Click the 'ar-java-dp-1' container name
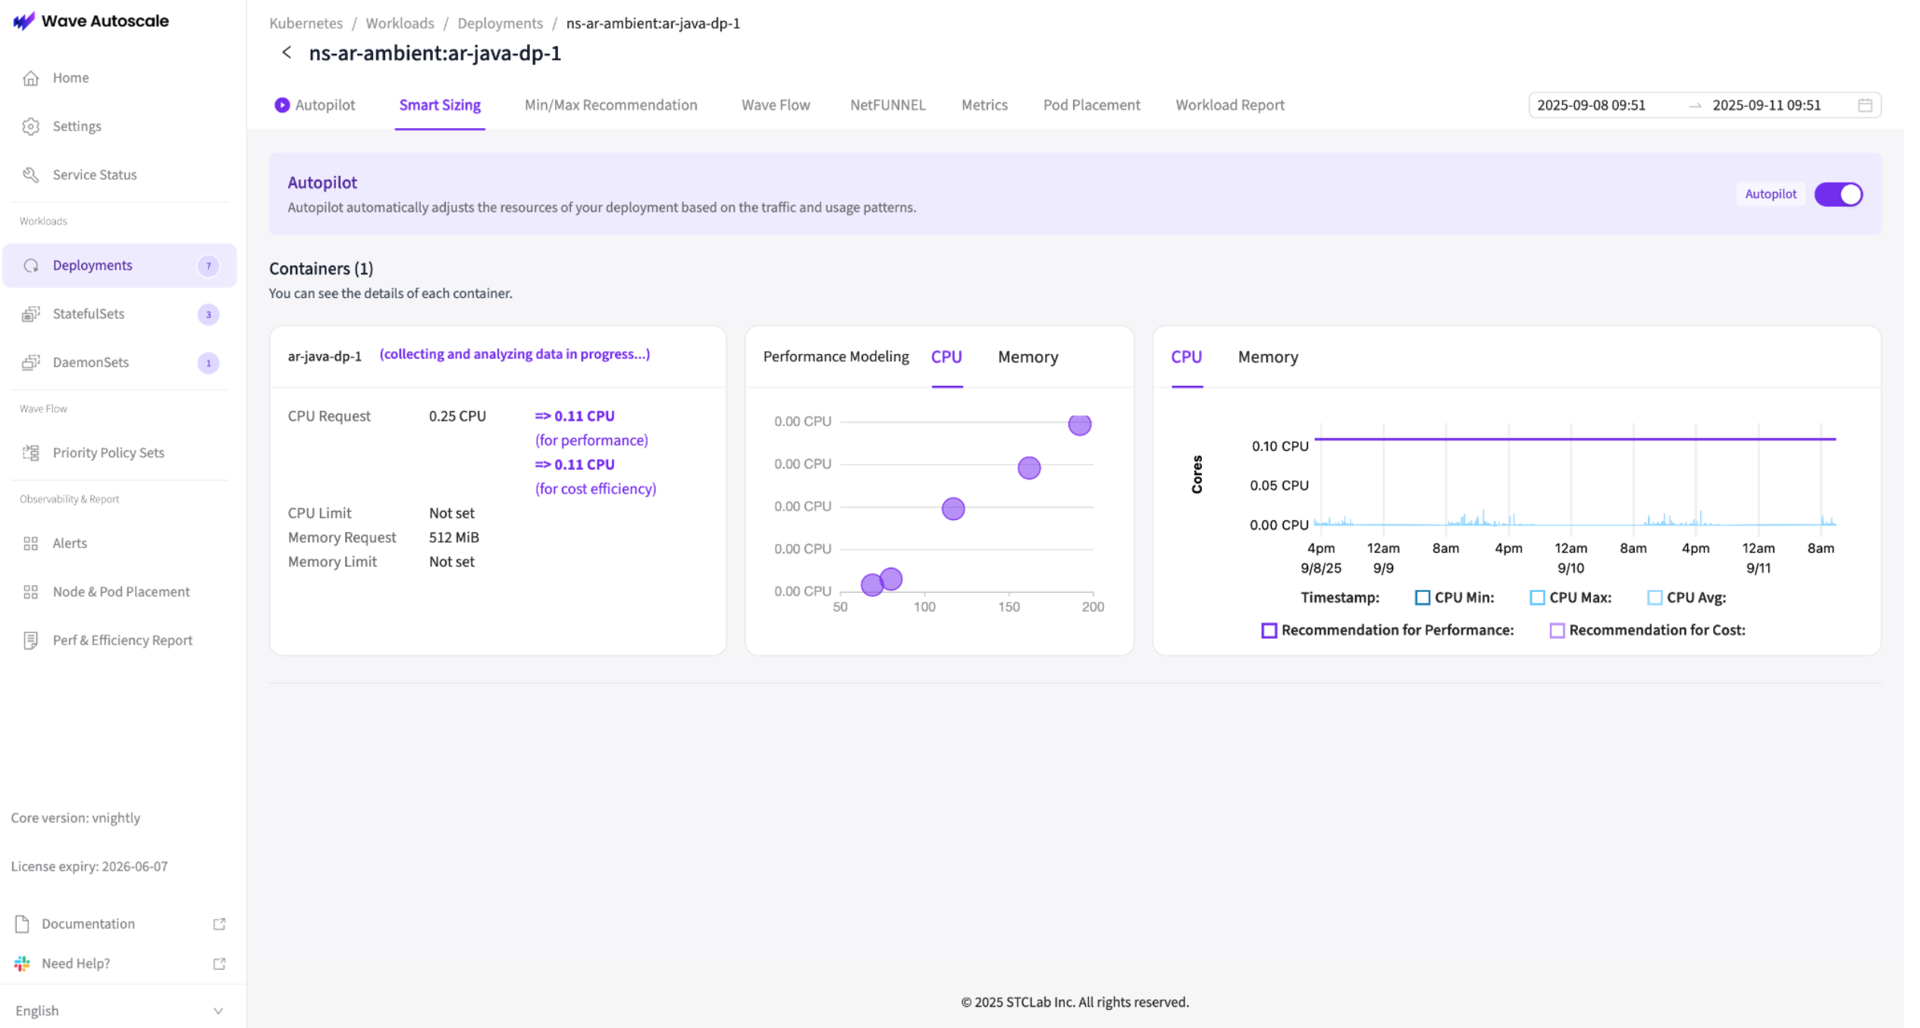 click(x=325, y=356)
